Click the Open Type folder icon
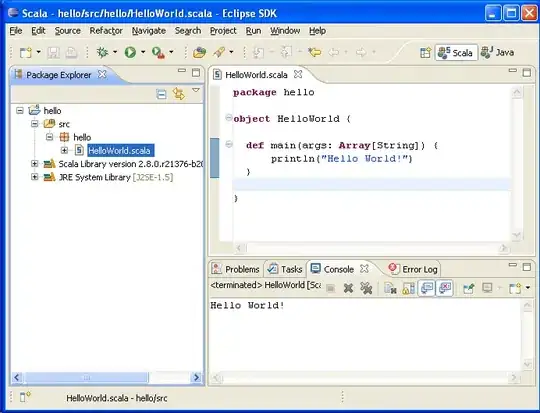The width and height of the screenshot is (540, 413). [x=199, y=52]
